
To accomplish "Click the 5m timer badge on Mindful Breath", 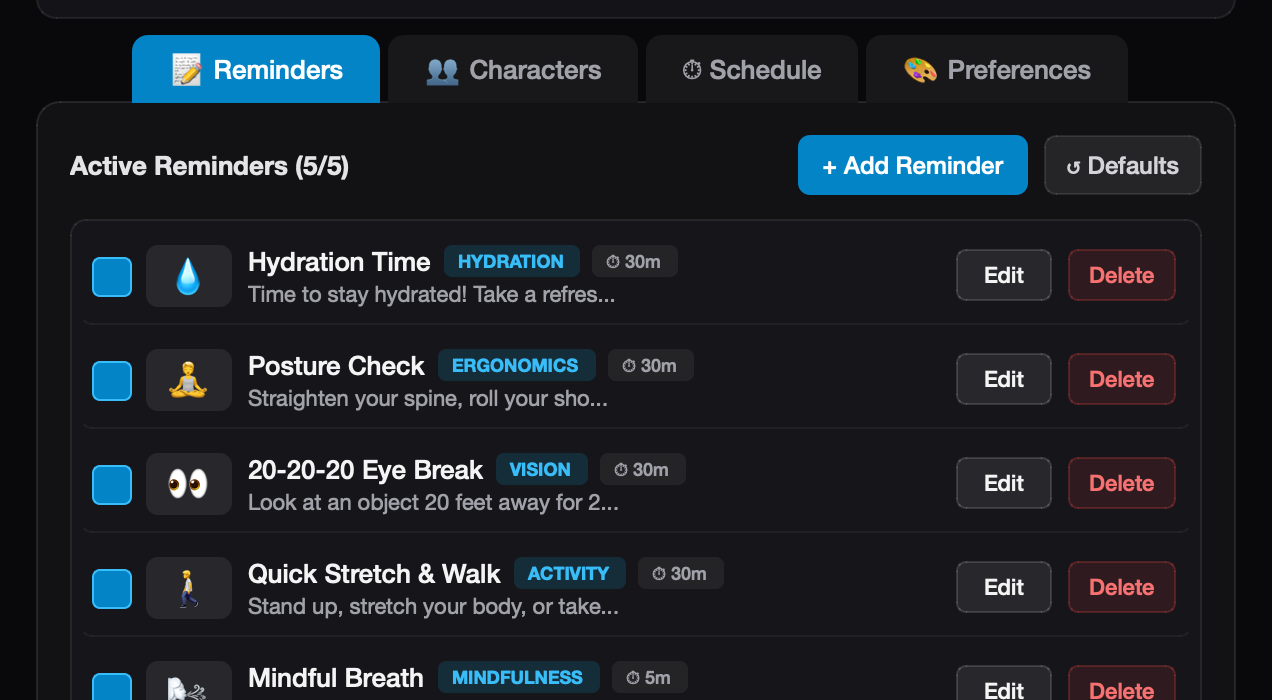I will [649, 677].
